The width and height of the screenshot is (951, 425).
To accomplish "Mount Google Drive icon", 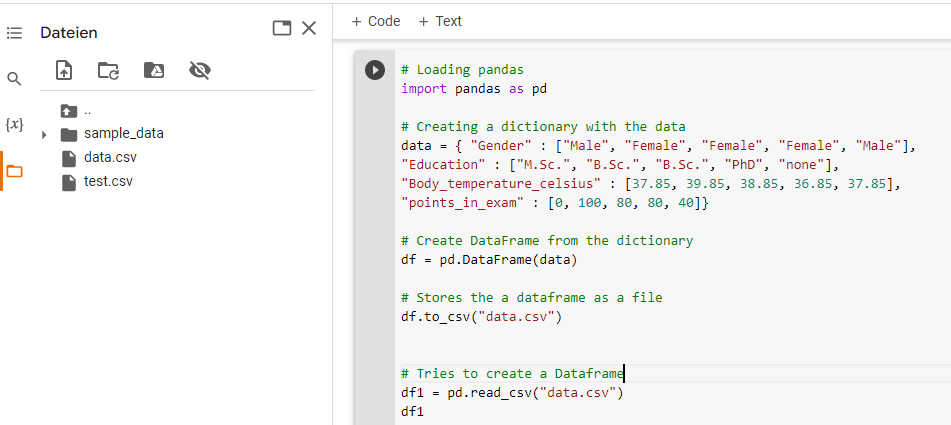I will pos(154,70).
